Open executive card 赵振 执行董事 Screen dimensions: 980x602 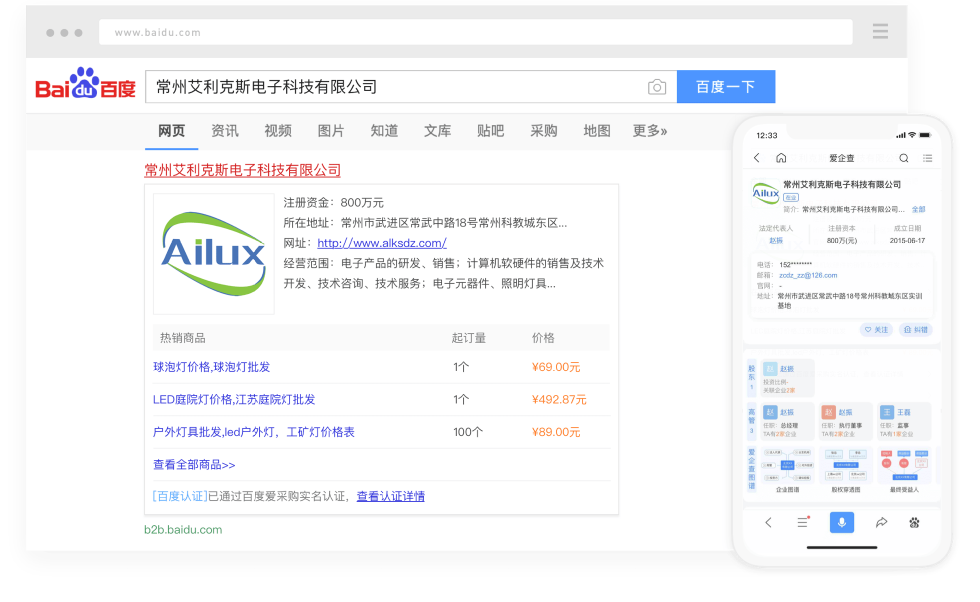coord(845,421)
